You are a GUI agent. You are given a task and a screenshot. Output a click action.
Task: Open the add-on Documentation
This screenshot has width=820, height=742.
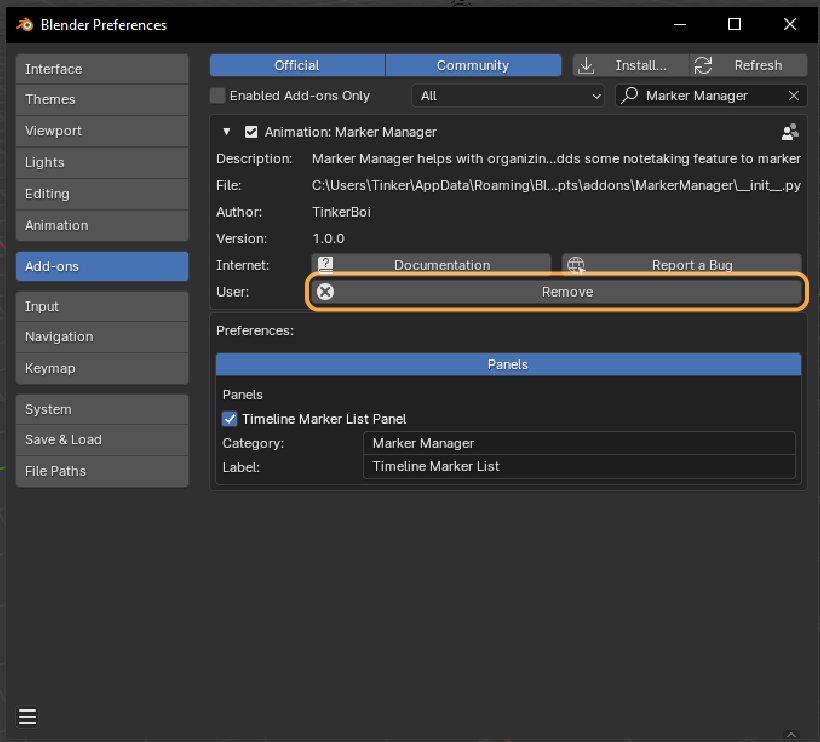tap(431, 265)
